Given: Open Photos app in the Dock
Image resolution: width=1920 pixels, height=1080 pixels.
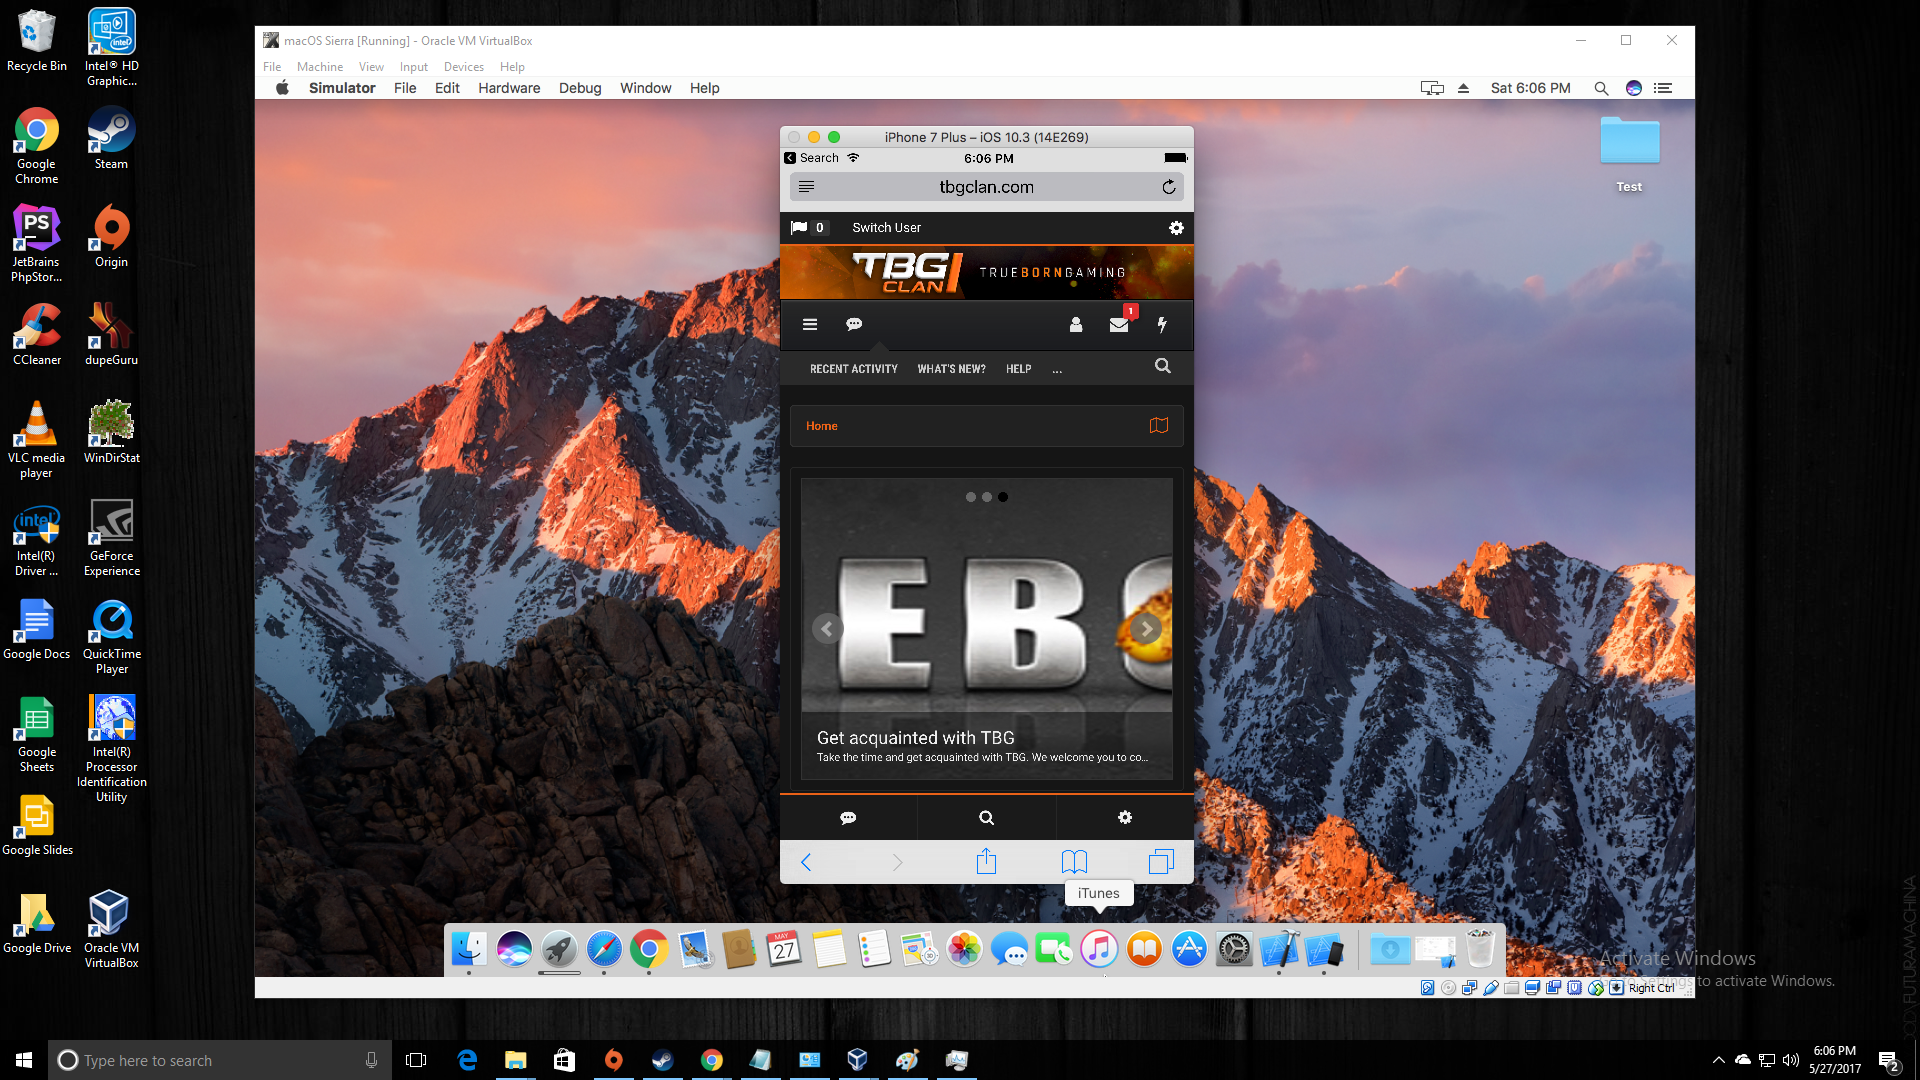Looking at the screenshot, I should [964, 949].
